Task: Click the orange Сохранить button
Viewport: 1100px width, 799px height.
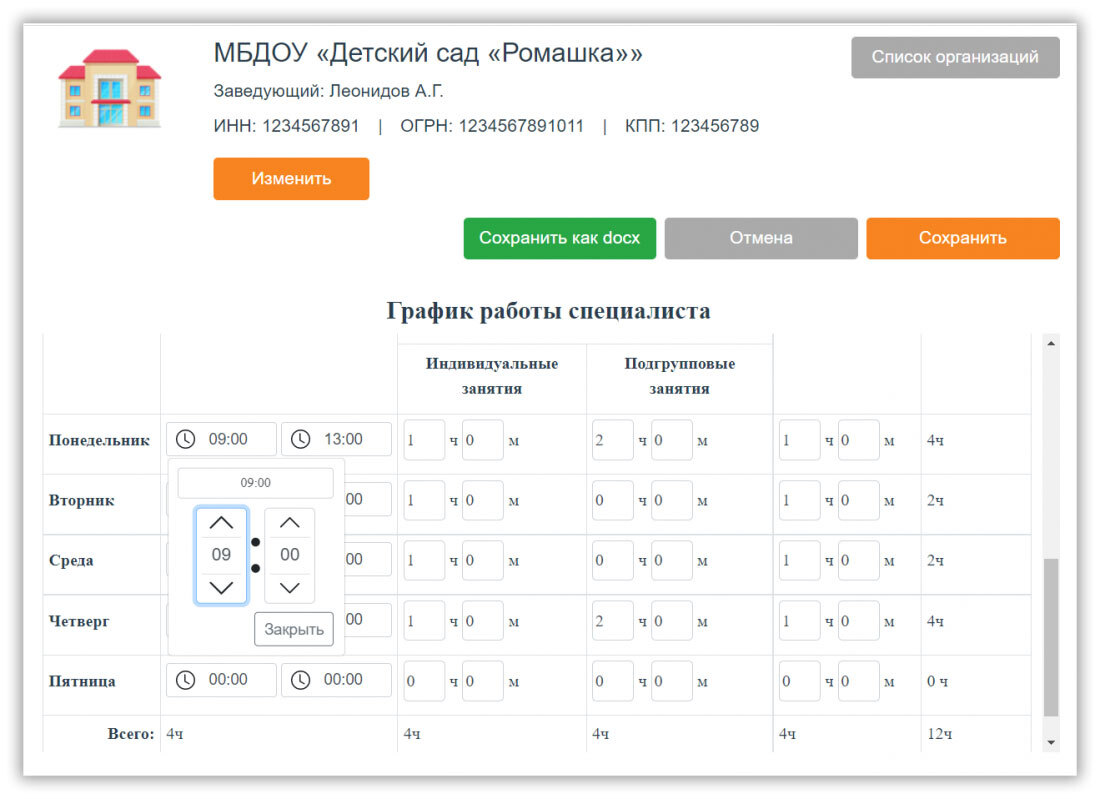Action: coord(962,238)
